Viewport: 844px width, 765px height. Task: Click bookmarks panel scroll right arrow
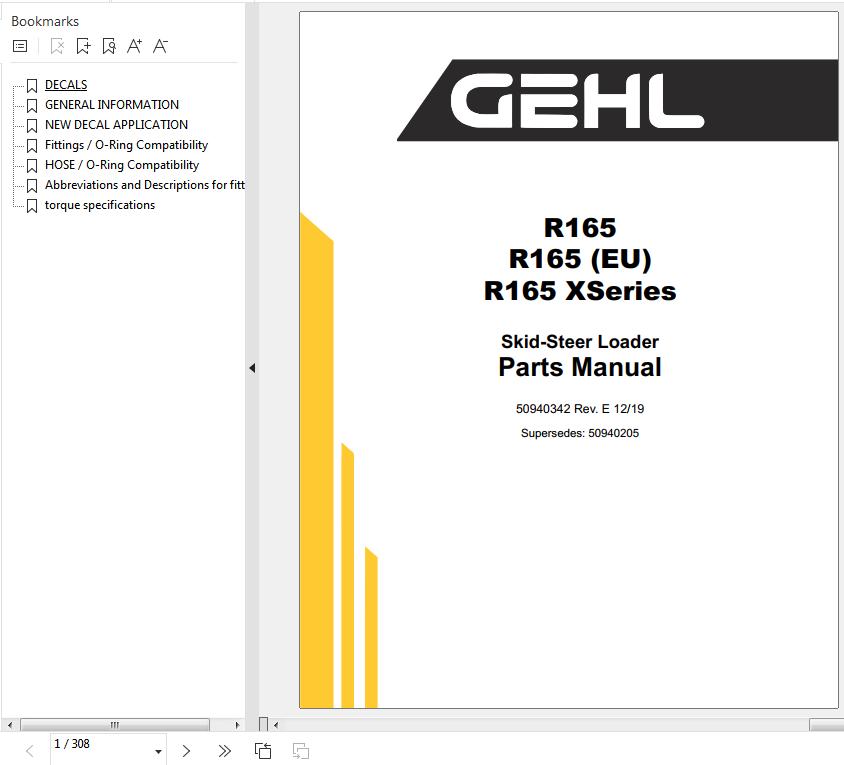[237, 725]
